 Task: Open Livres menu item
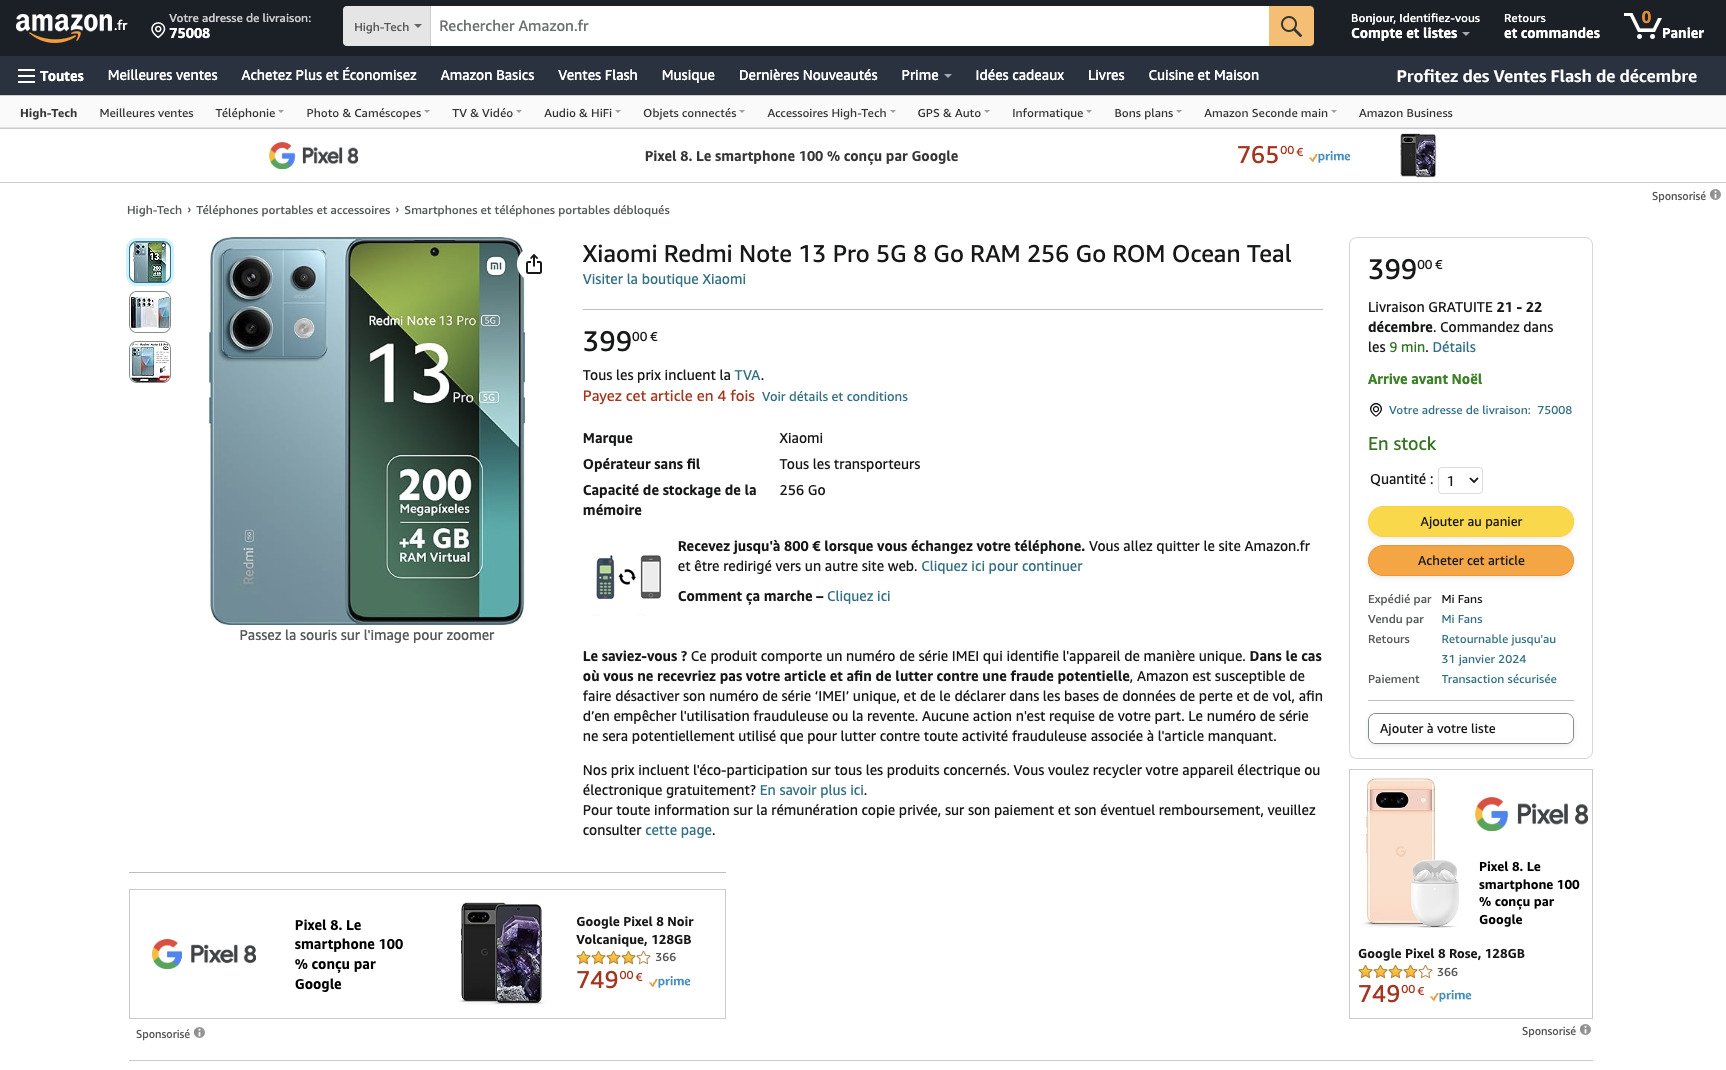coord(1106,76)
